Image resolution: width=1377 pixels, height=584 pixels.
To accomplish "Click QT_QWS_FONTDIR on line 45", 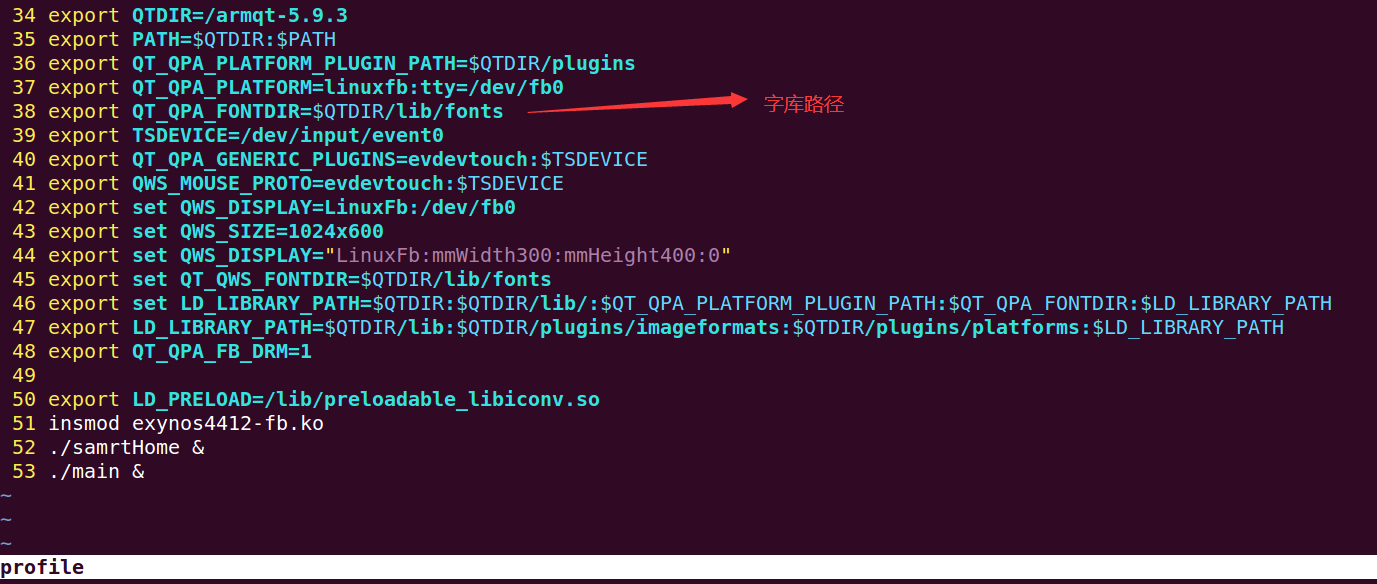I will click(x=264, y=280).
